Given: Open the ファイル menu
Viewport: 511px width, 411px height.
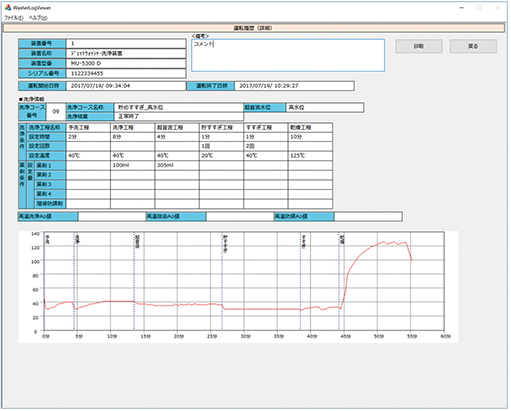Looking at the screenshot, I should point(14,18).
